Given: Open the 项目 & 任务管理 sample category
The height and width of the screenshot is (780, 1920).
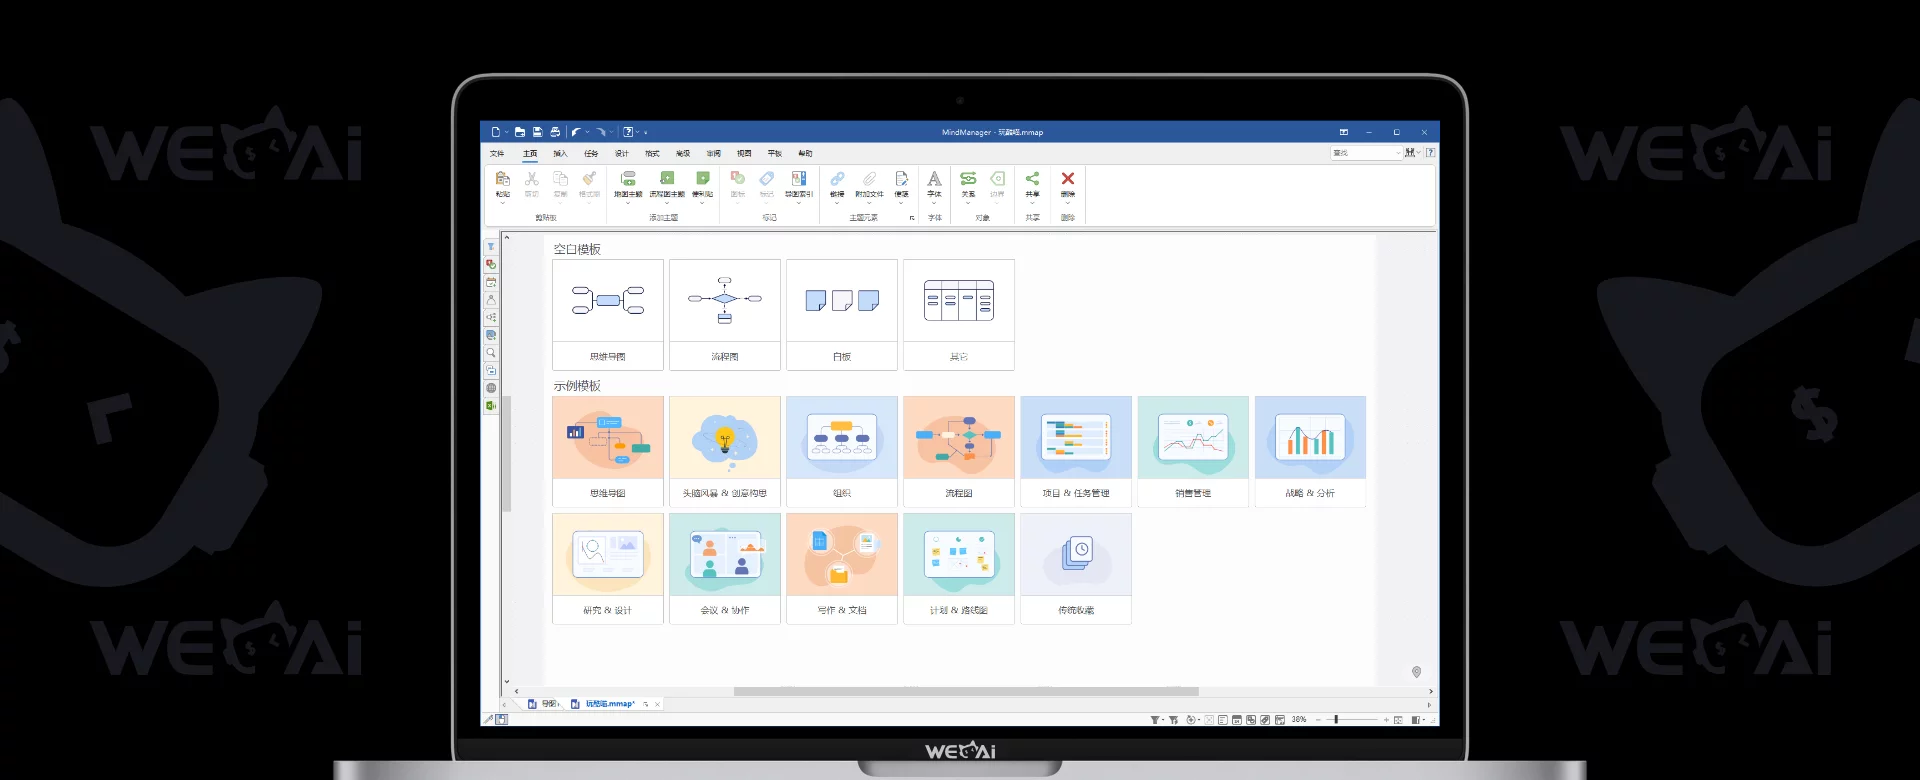Looking at the screenshot, I should 1076,452.
